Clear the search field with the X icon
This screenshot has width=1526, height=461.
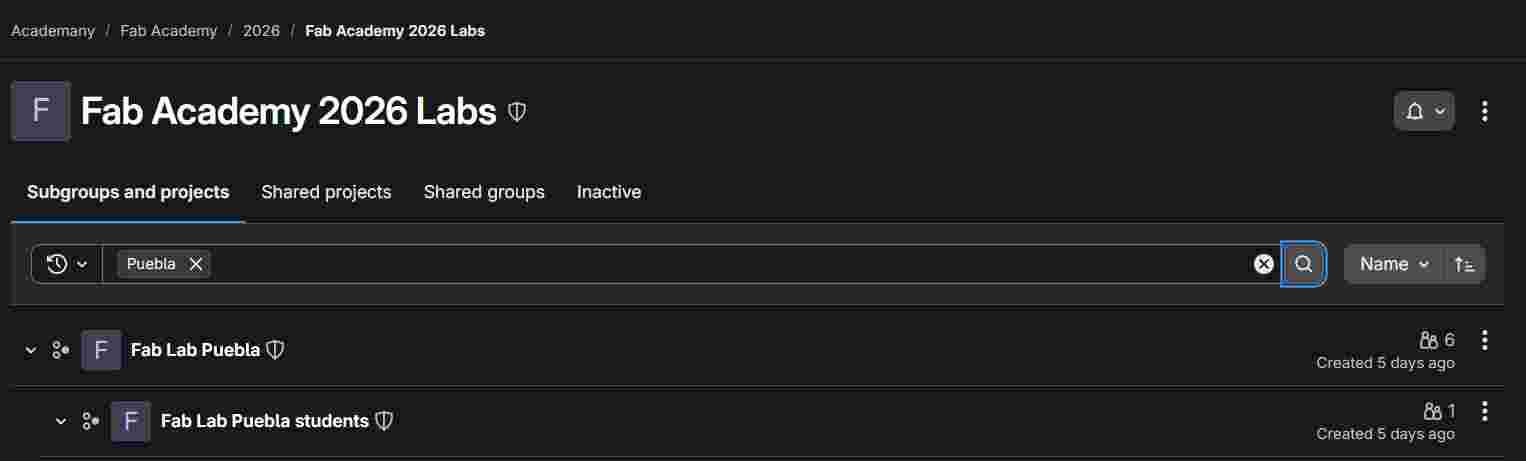coord(1264,264)
